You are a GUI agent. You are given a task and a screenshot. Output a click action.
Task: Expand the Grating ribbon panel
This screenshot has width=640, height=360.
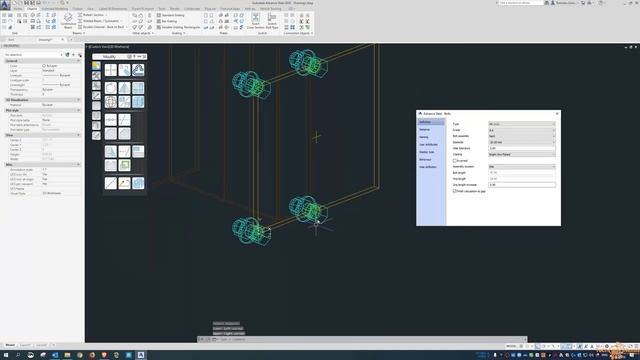click(178, 33)
